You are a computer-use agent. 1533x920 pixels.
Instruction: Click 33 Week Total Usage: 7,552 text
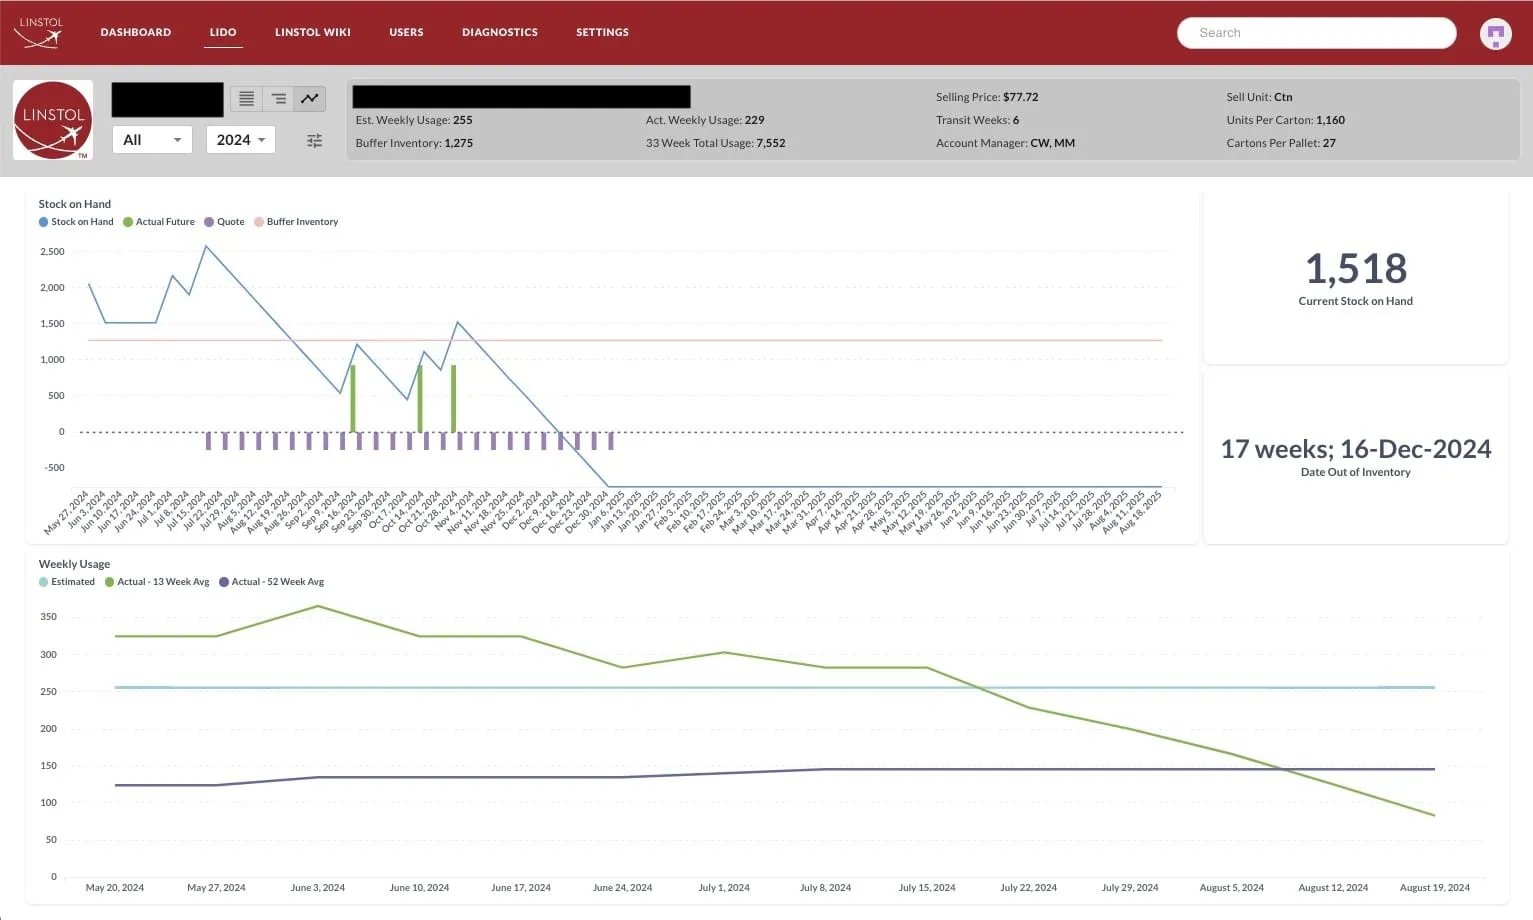[715, 143]
